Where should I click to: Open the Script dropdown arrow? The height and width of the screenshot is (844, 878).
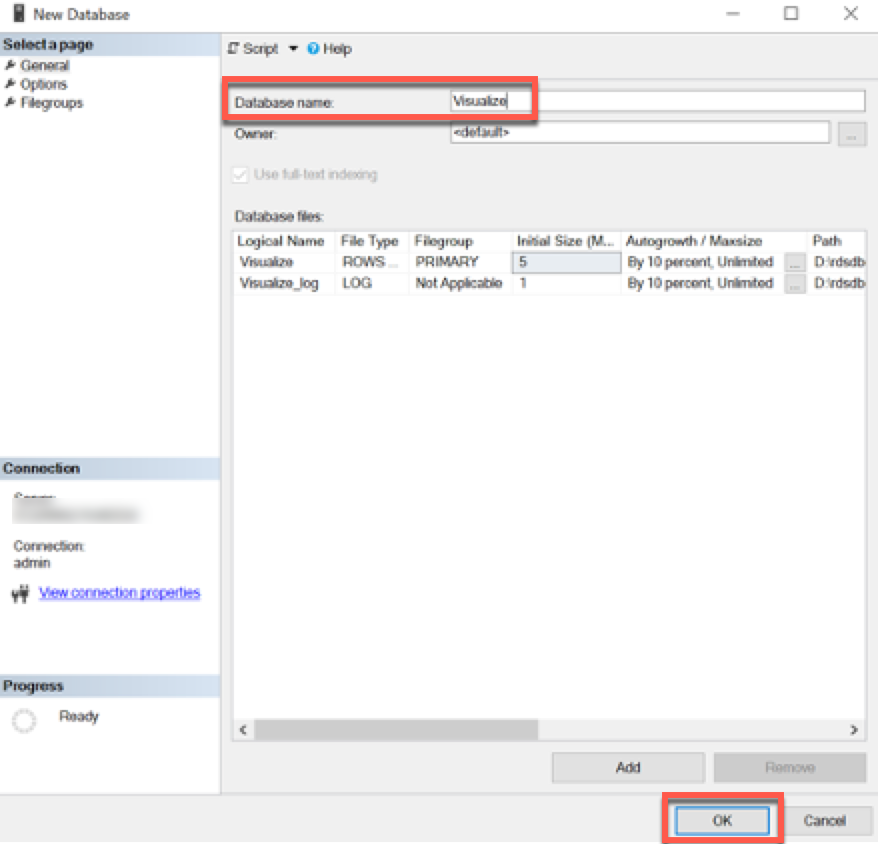tap(293, 49)
